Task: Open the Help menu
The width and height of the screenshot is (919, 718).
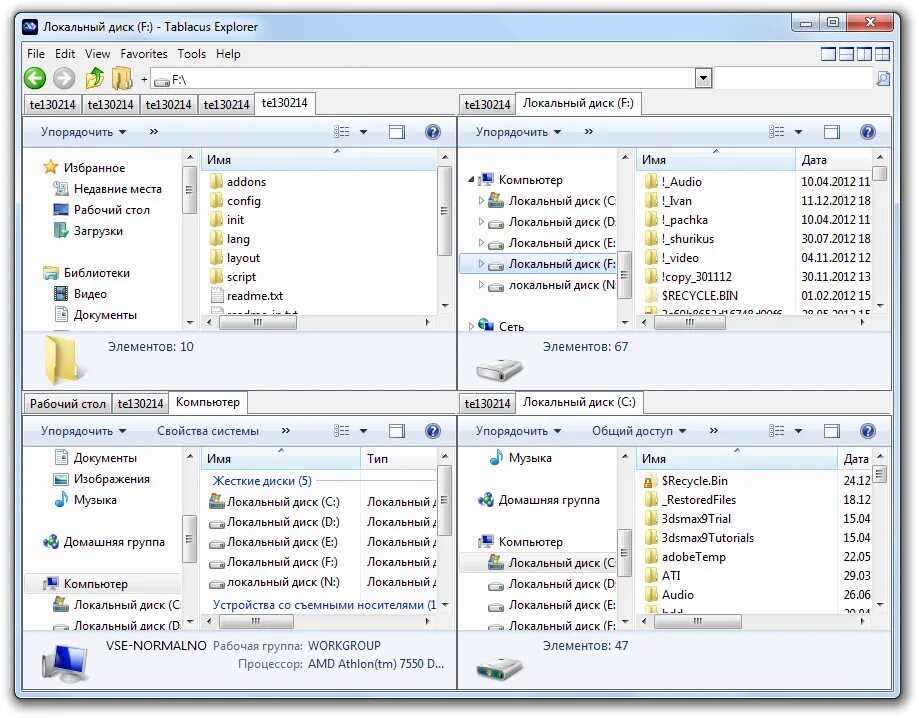Action: pyautogui.click(x=228, y=54)
